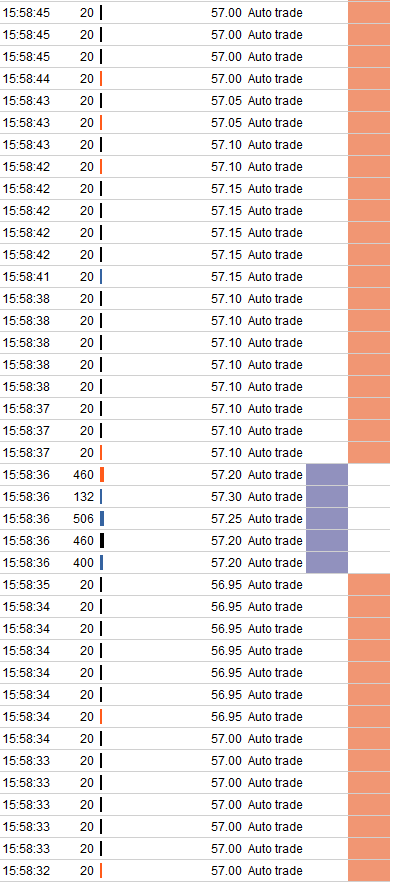Click the orange bar in the 15:58:32 row
Image resolution: width=395 pixels, height=882 pixels.
click(101, 871)
